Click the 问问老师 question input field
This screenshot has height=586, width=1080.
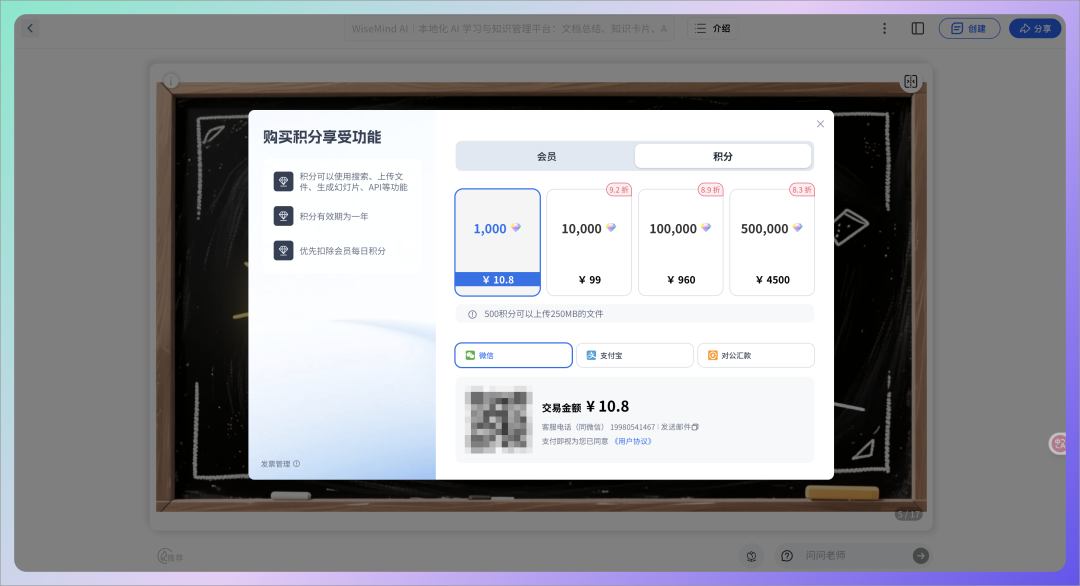tap(854, 556)
